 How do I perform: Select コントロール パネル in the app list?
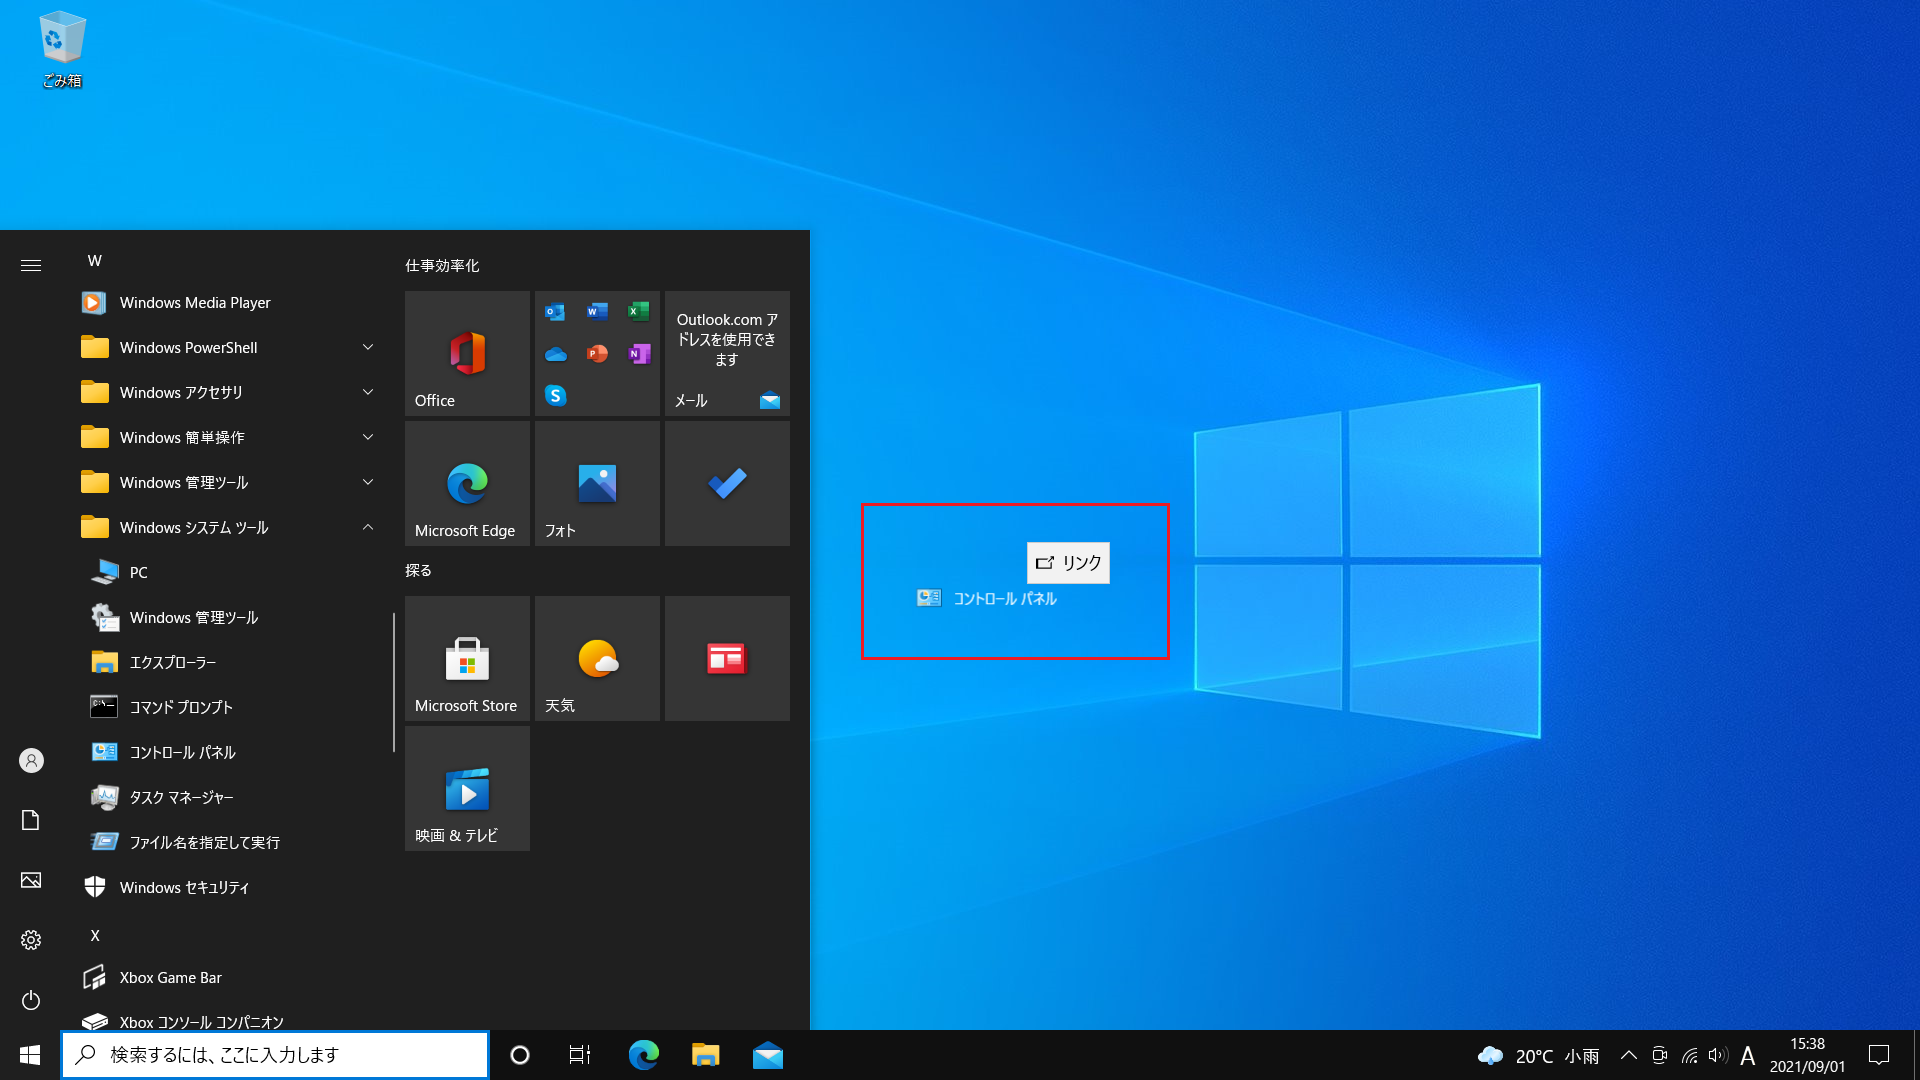click(228, 752)
